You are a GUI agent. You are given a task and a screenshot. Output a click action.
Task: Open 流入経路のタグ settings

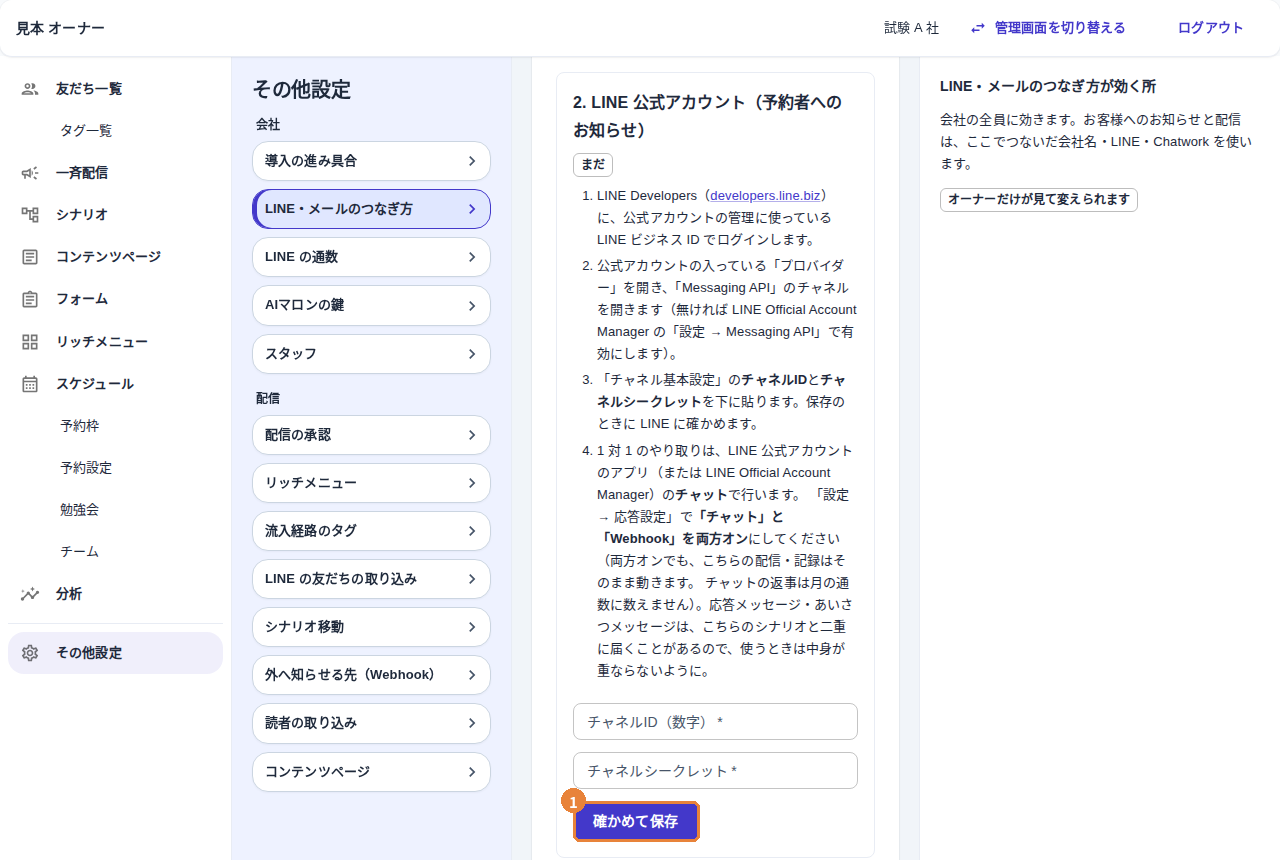pos(371,531)
